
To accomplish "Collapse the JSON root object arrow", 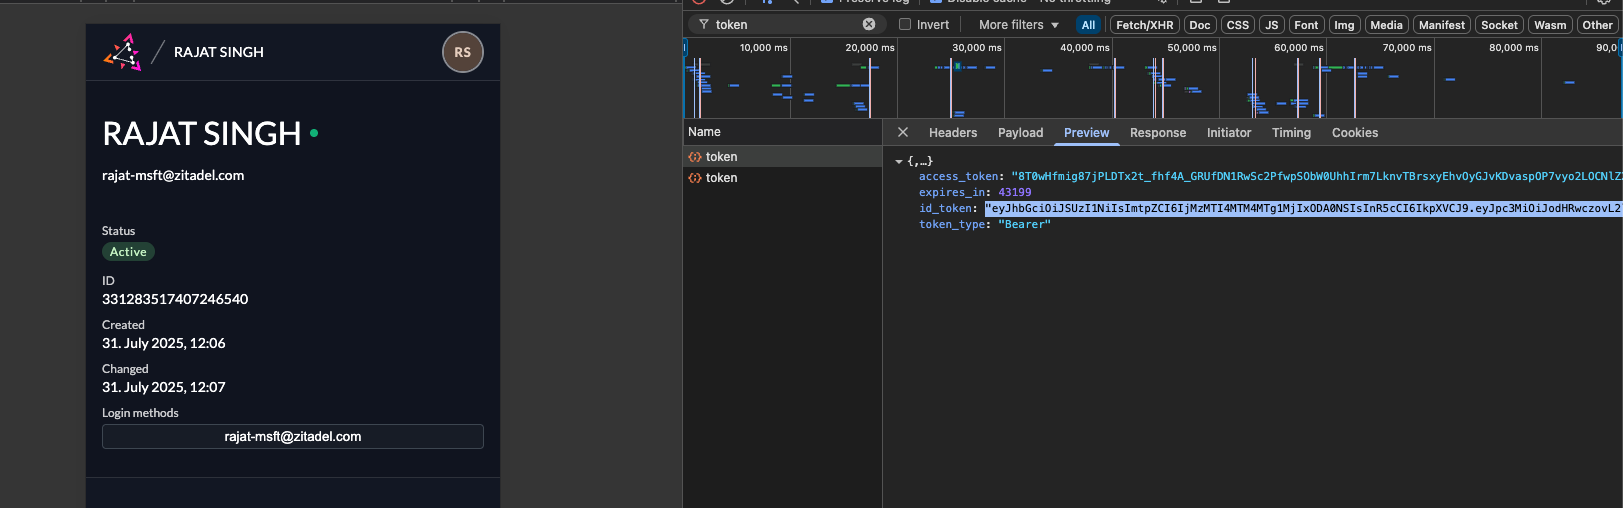I will [x=899, y=161].
